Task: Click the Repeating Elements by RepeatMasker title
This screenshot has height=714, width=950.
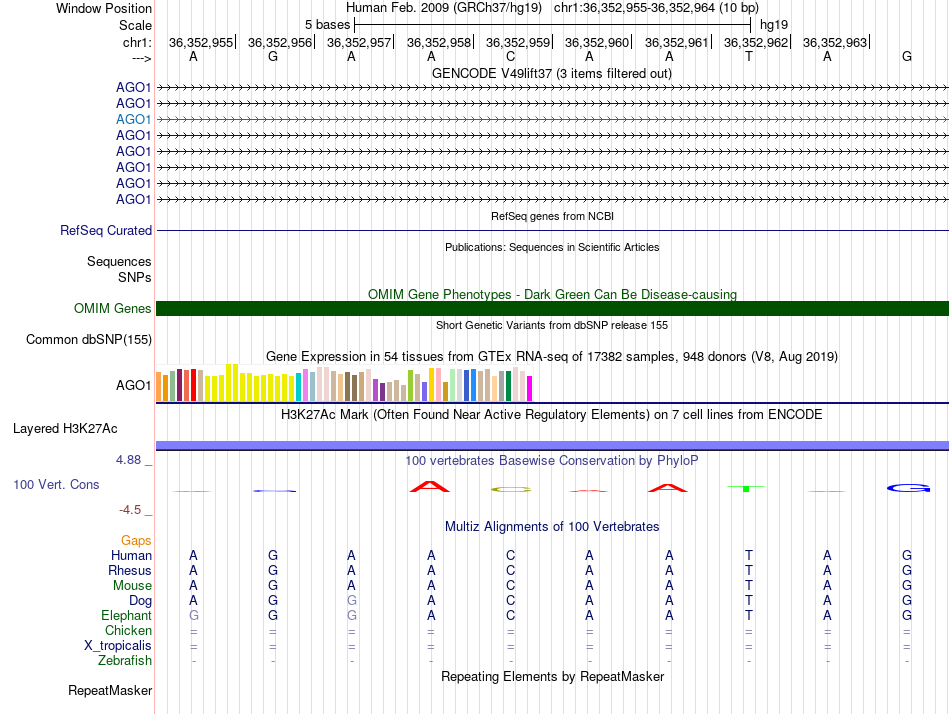Action: (x=552, y=676)
